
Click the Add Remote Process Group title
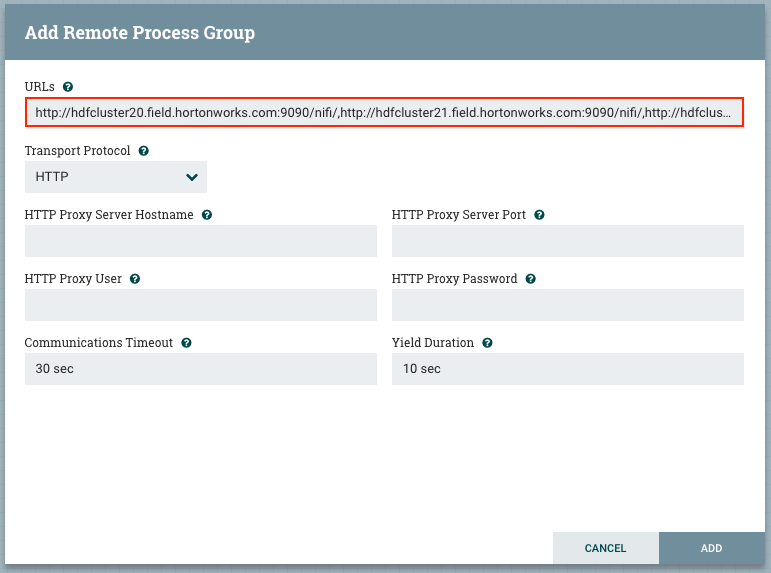click(140, 33)
